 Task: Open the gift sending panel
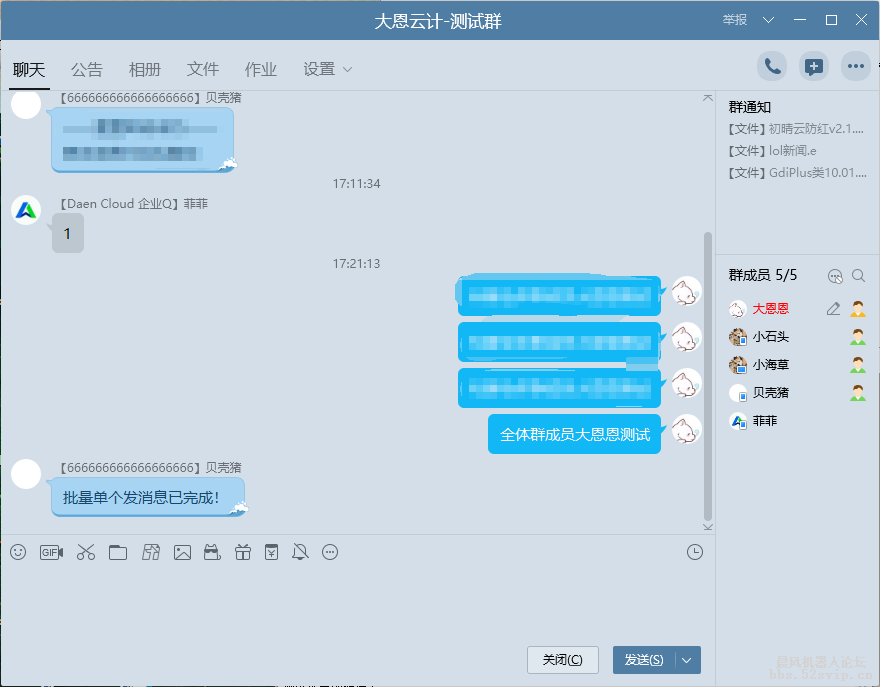pyautogui.click(x=242, y=551)
